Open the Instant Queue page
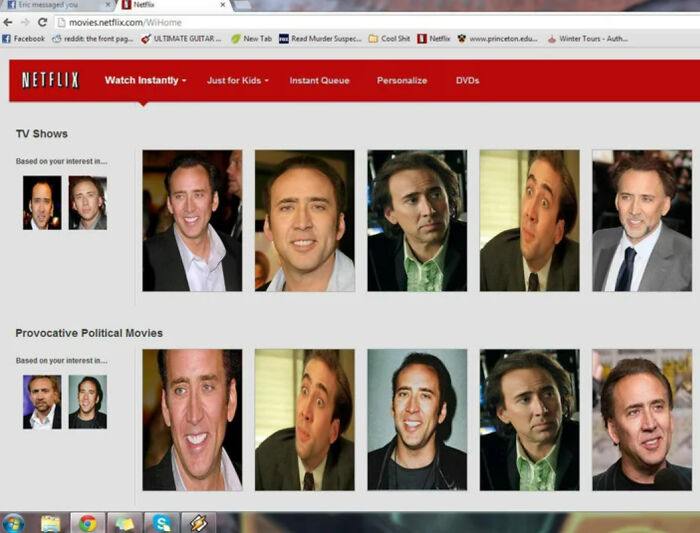This screenshot has height=533, width=700. [319, 80]
